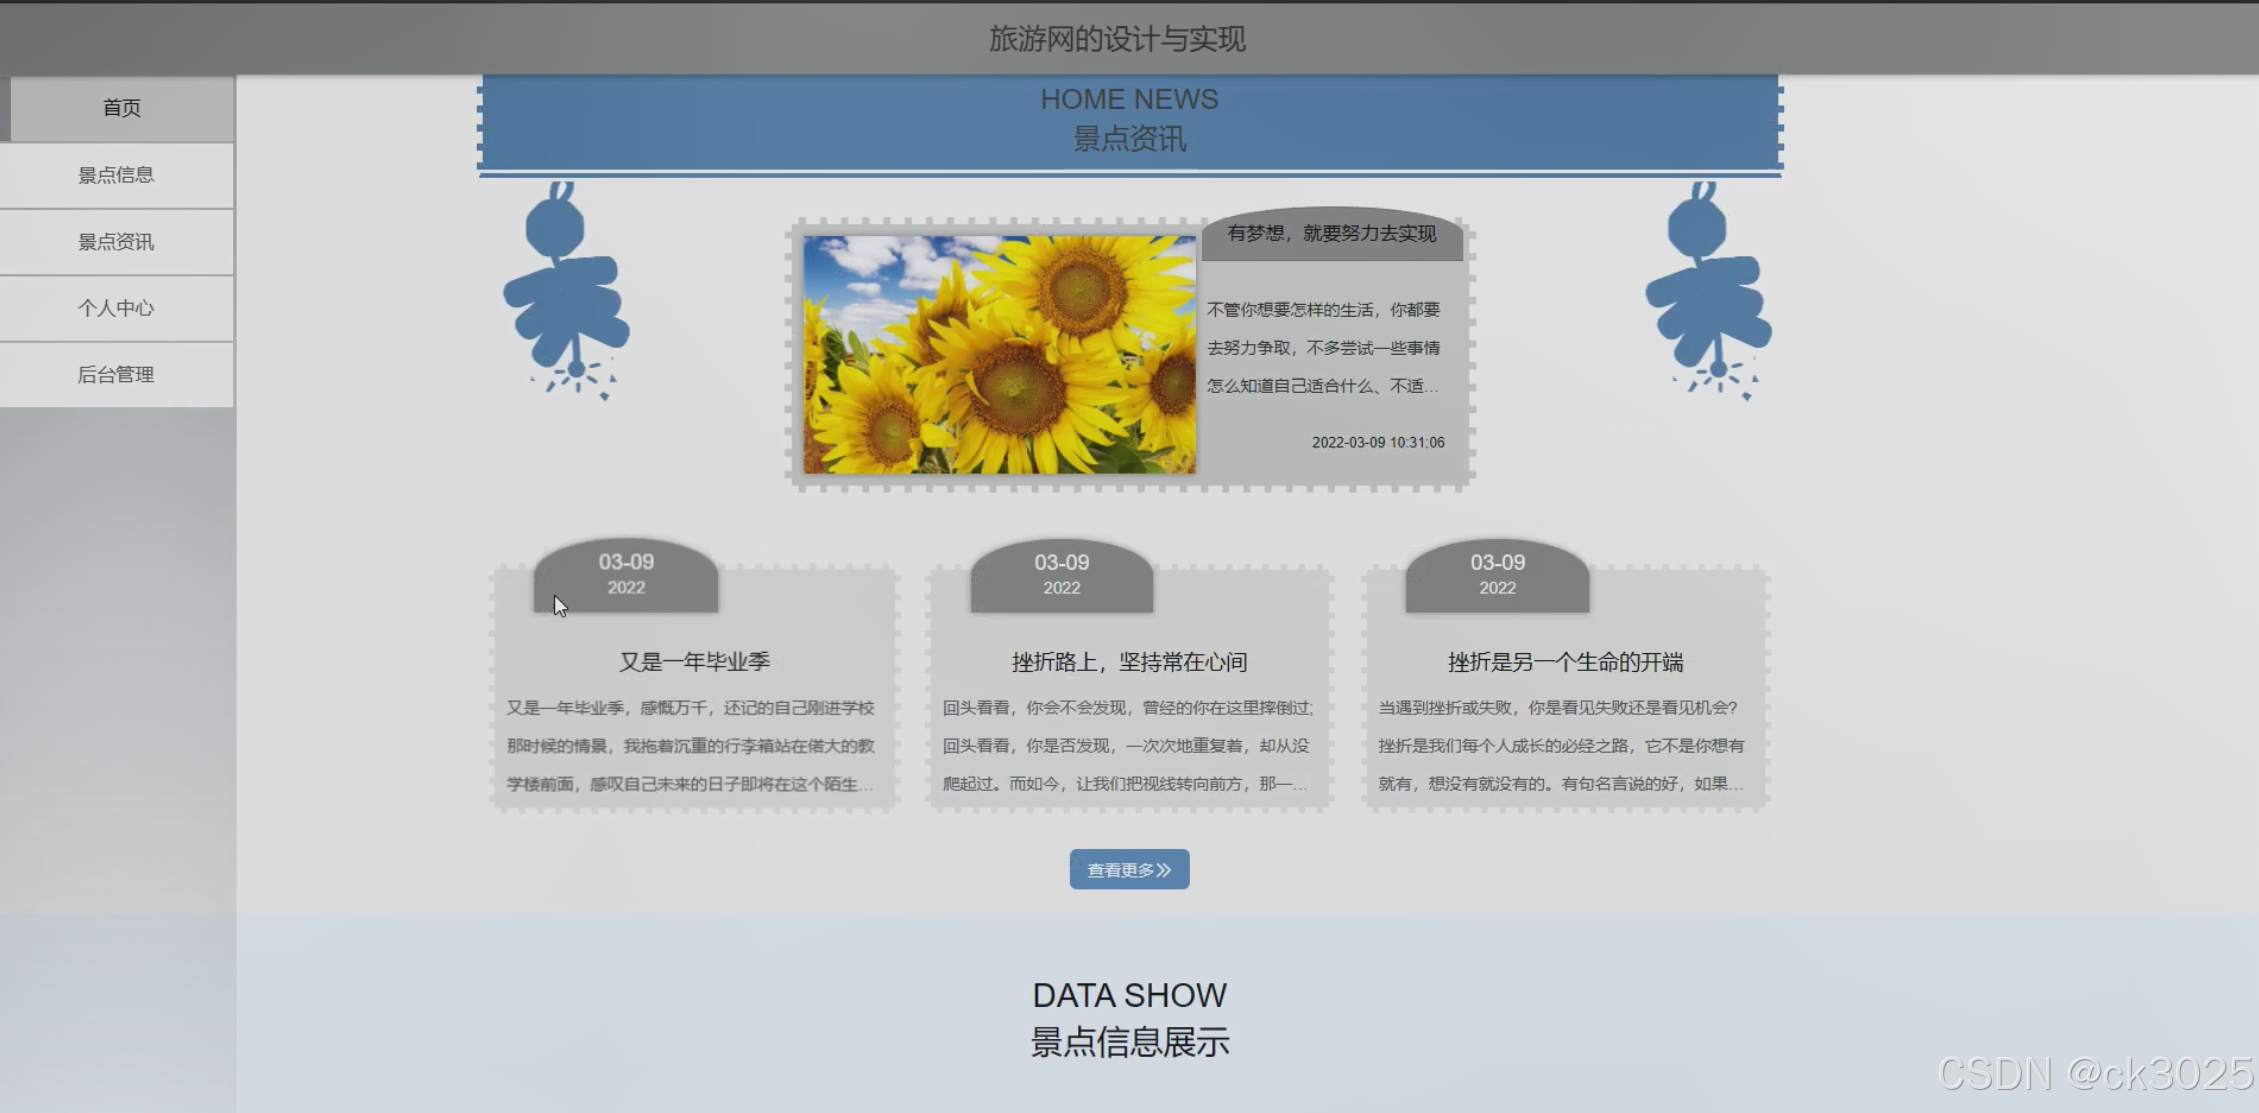Click the 查看更多 button
Viewport: 2259px width, 1113px height.
pyautogui.click(x=1129, y=870)
